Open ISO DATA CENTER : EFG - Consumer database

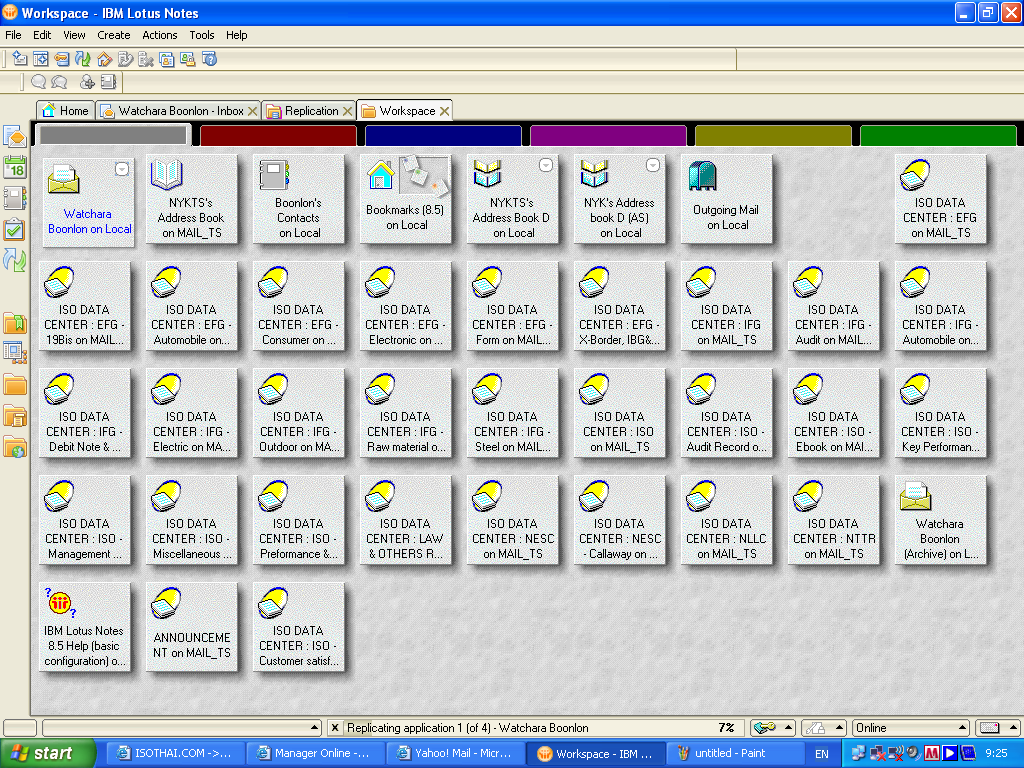[x=298, y=306]
